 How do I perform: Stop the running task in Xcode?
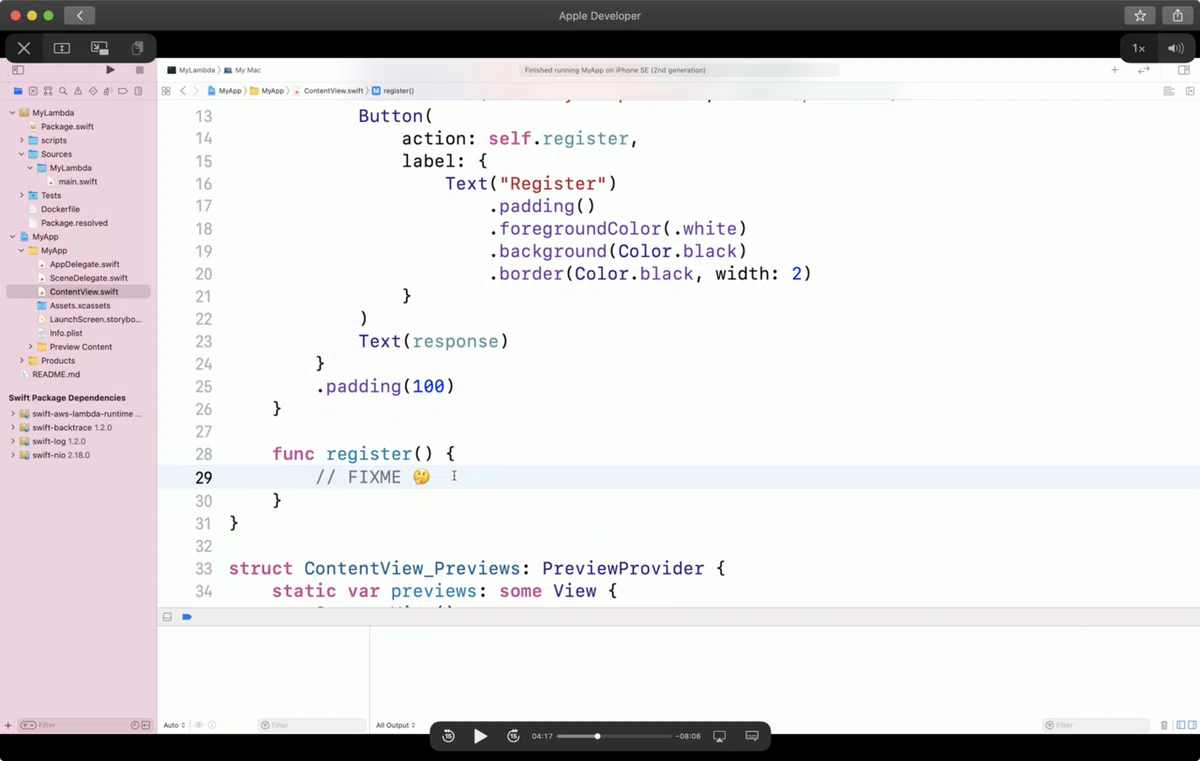140,70
